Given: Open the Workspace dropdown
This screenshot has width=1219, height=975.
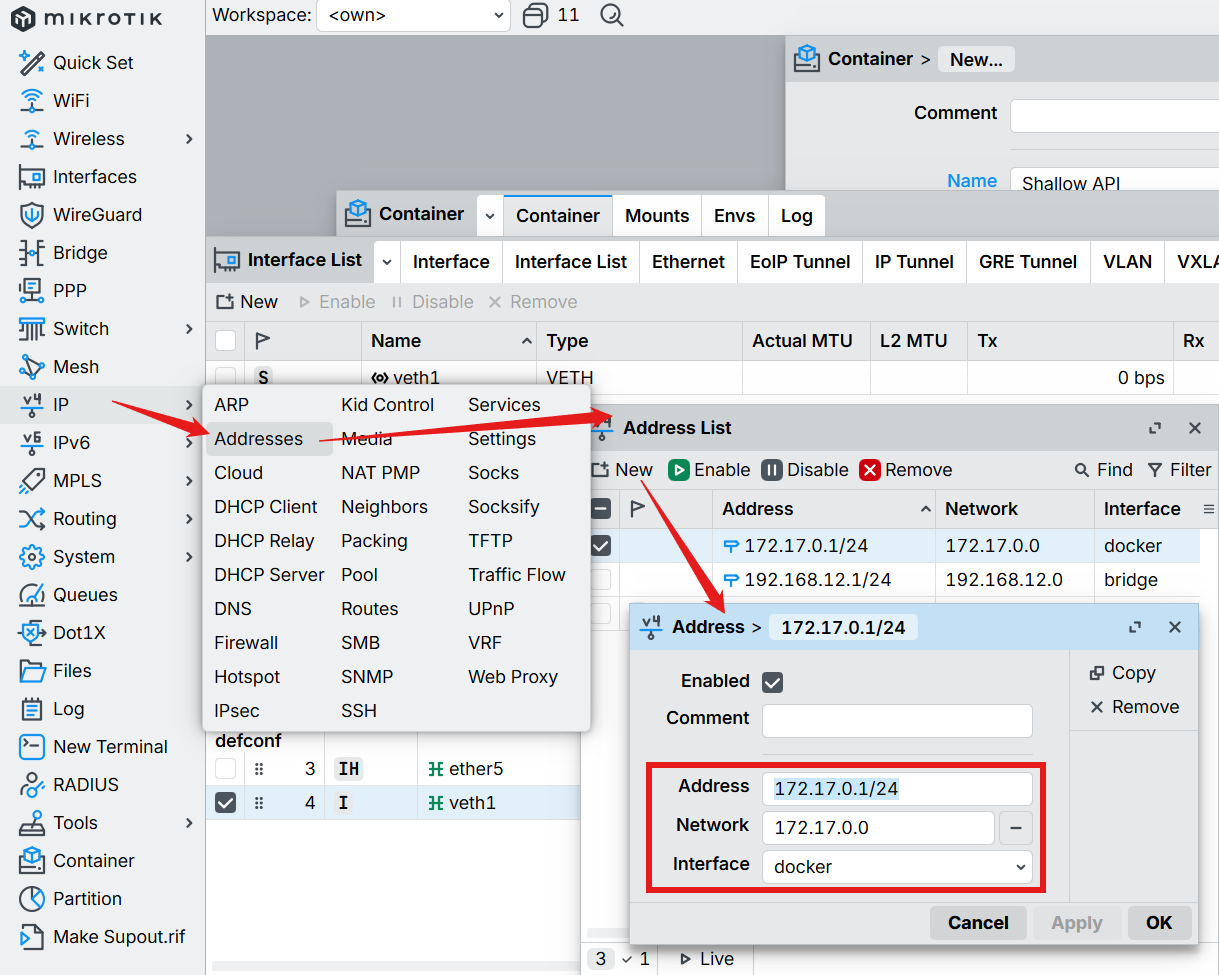Looking at the screenshot, I should coord(413,15).
